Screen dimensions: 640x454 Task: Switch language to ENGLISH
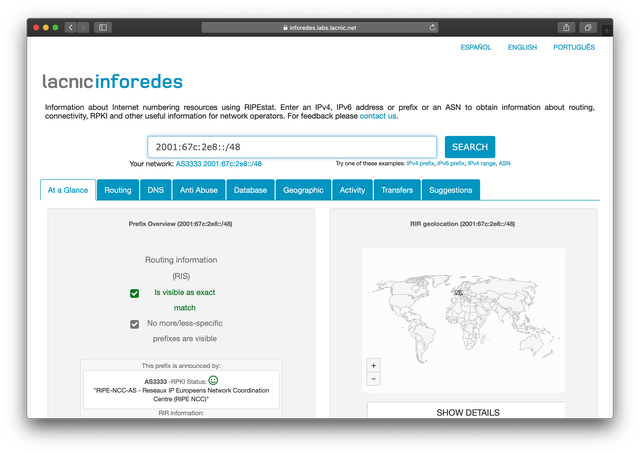522,47
